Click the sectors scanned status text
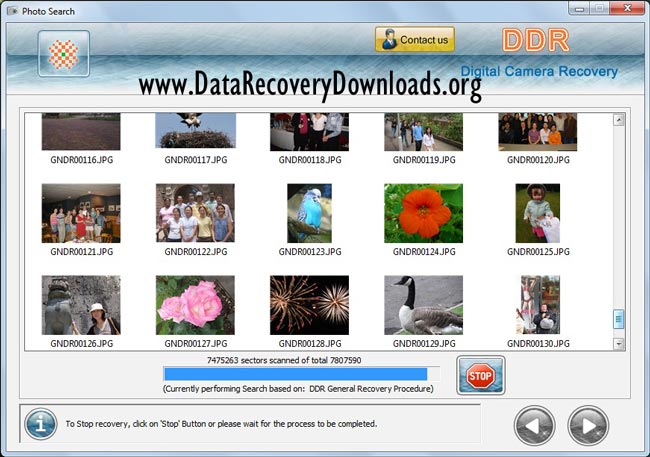The image size is (650, 457). click(x=284, y=360)
